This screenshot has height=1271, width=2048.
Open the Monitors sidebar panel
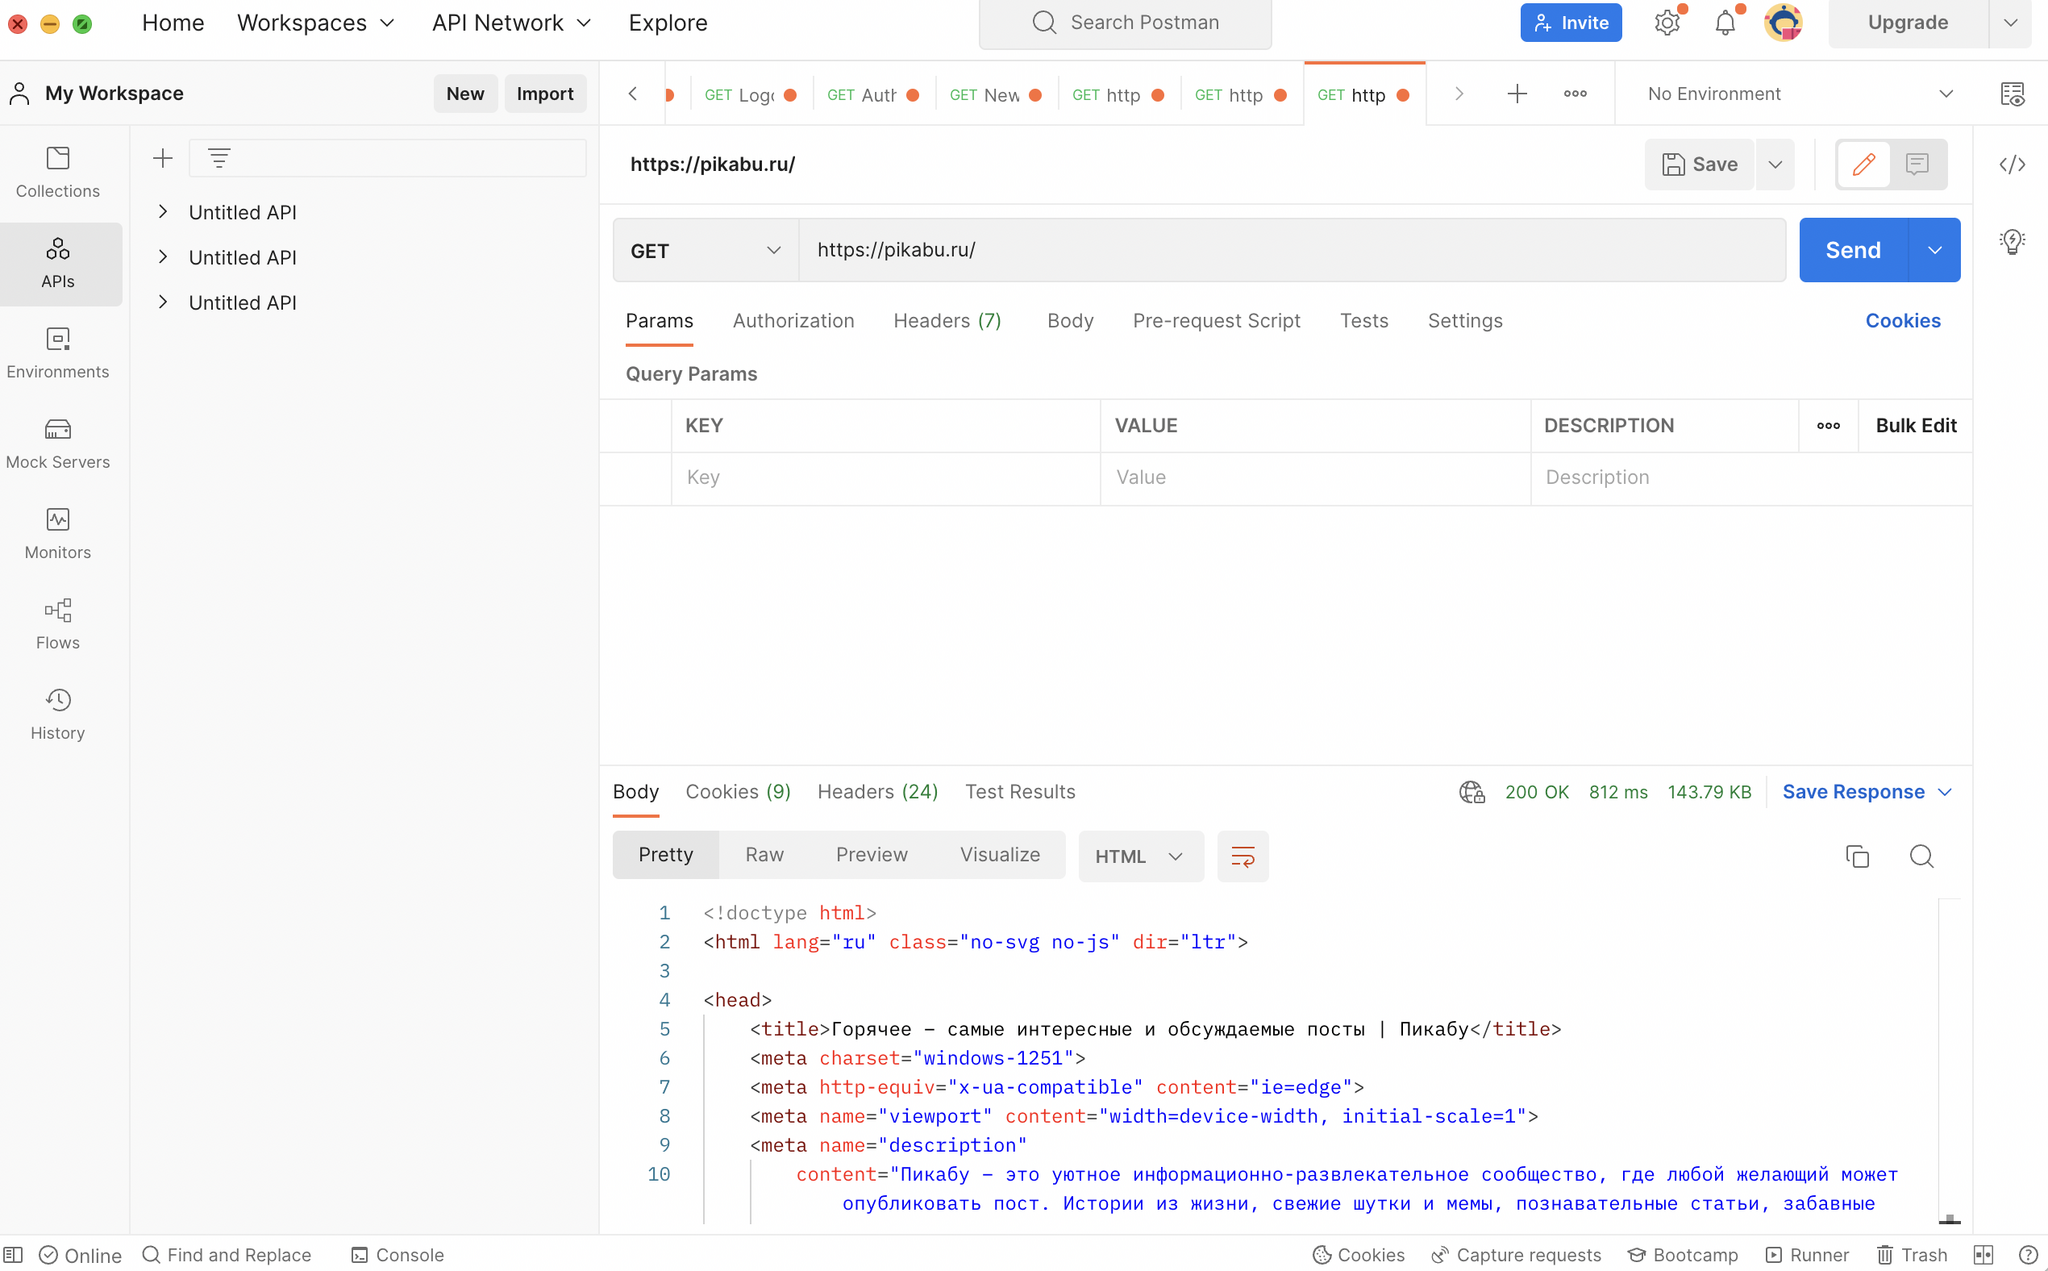(x=58, y=534)
